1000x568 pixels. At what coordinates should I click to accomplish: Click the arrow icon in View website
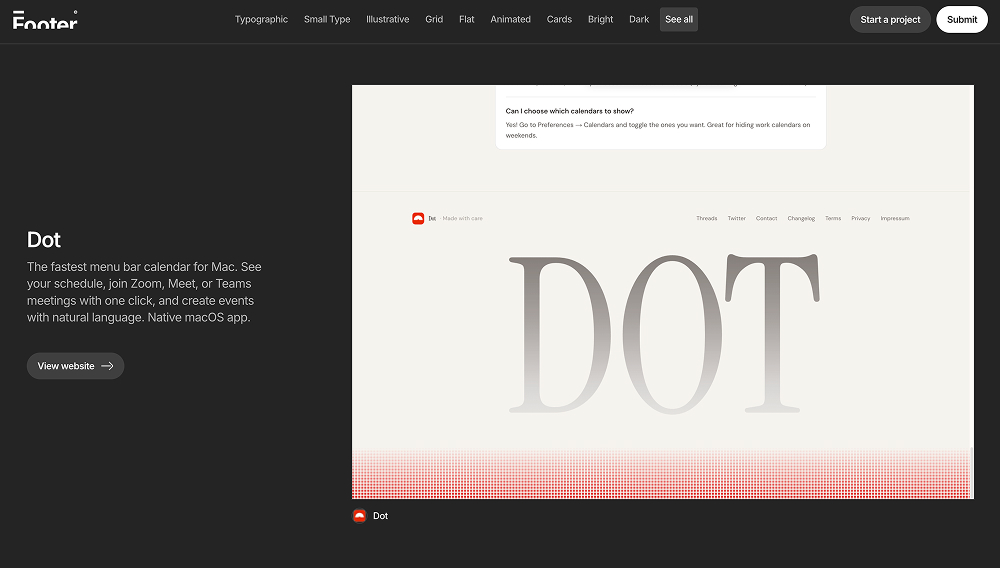pos(107,366)
